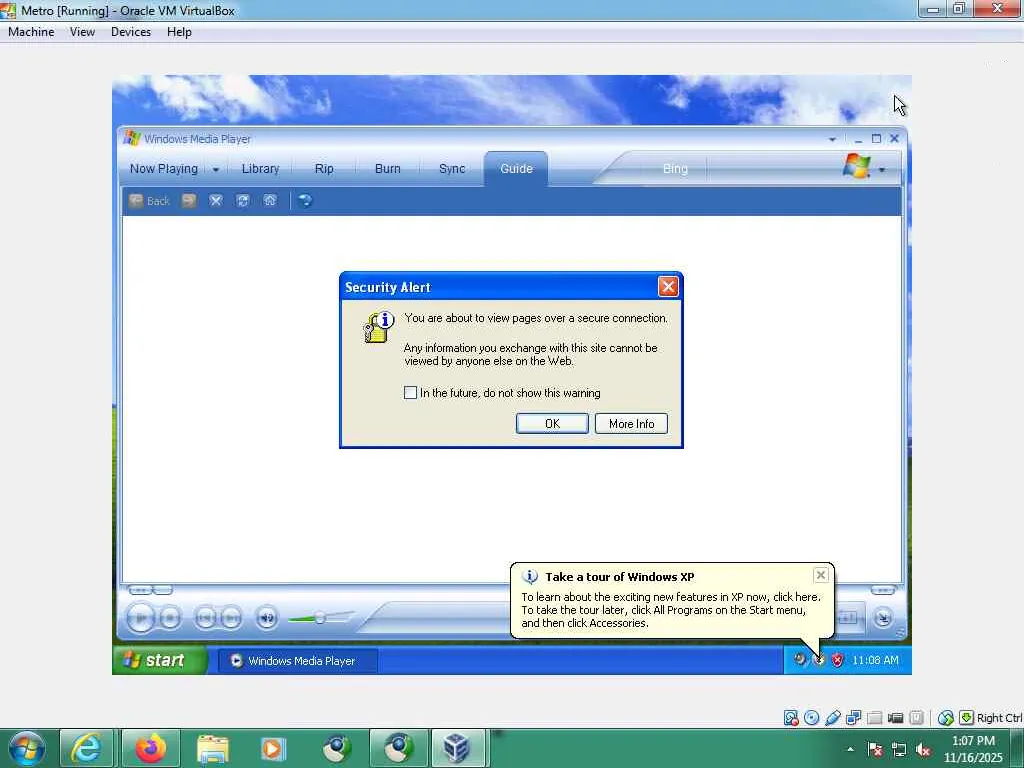Viewport: 1024px width, 768px height.
Task: Click the network adapters icon in VirtualBox status bar
Action: pos(854,718)
